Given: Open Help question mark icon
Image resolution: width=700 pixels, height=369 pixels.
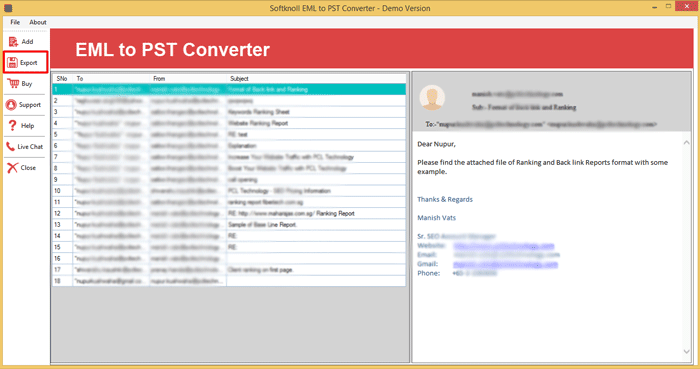Looking at the screenshot, I should [12, 125].
